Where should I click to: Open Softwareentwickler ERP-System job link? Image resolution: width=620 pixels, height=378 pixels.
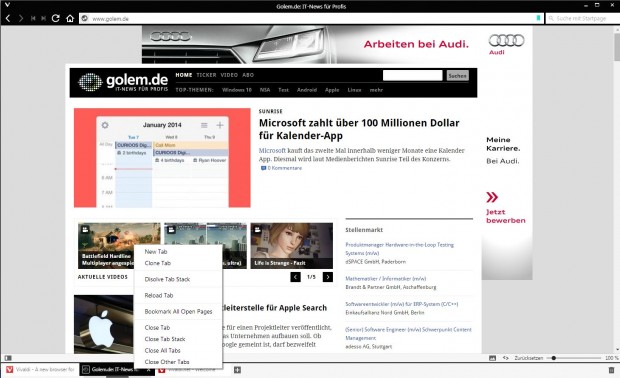pyautogui.click(x=402, y=304)
